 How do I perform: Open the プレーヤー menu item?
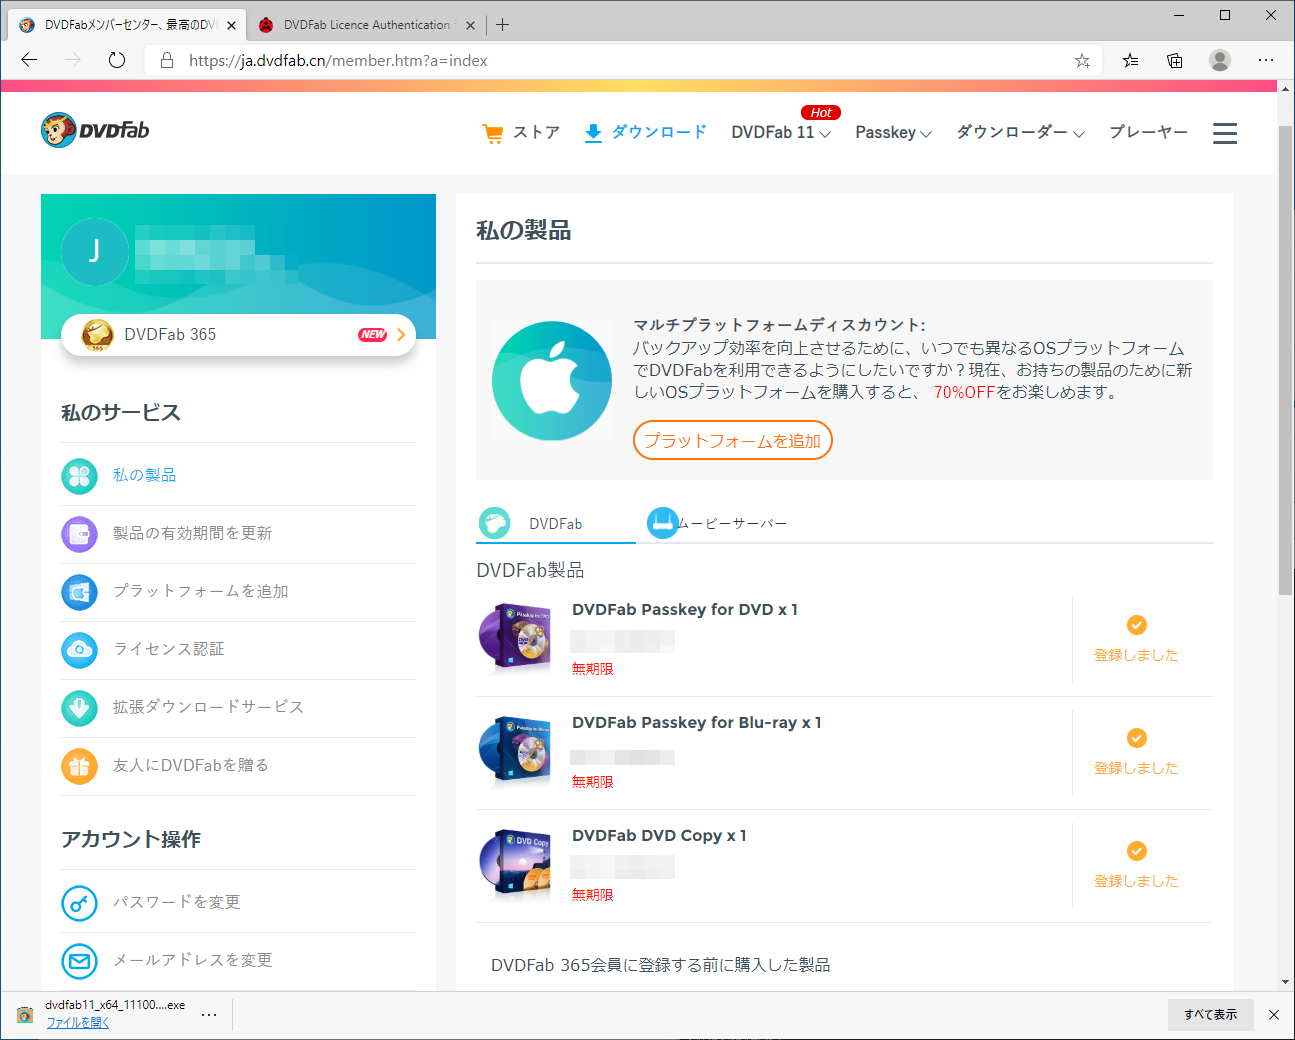1149,133
